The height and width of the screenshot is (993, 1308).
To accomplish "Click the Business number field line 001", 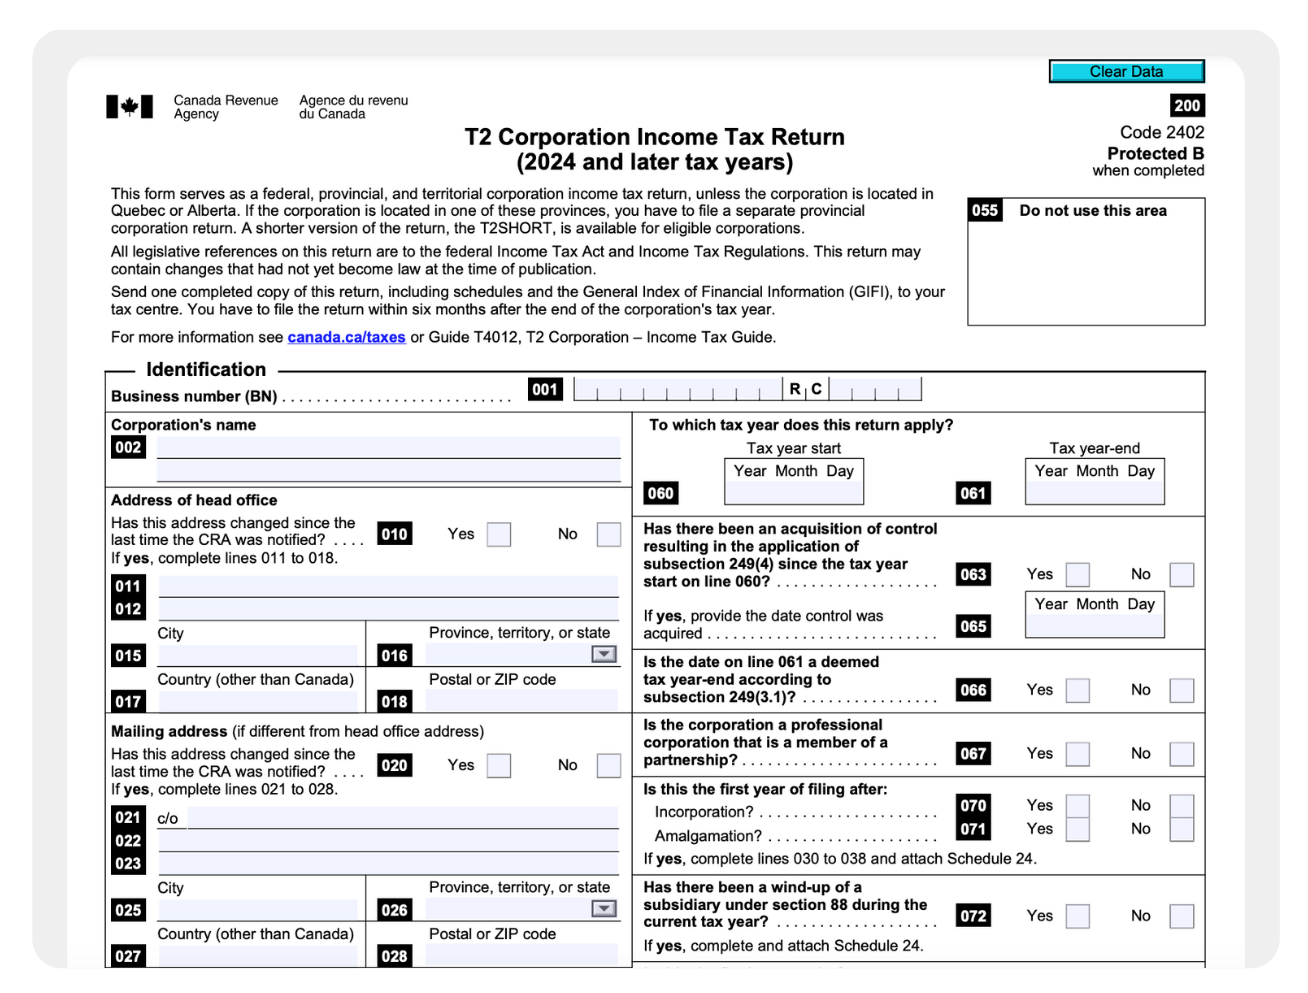I will coord(677,390).
